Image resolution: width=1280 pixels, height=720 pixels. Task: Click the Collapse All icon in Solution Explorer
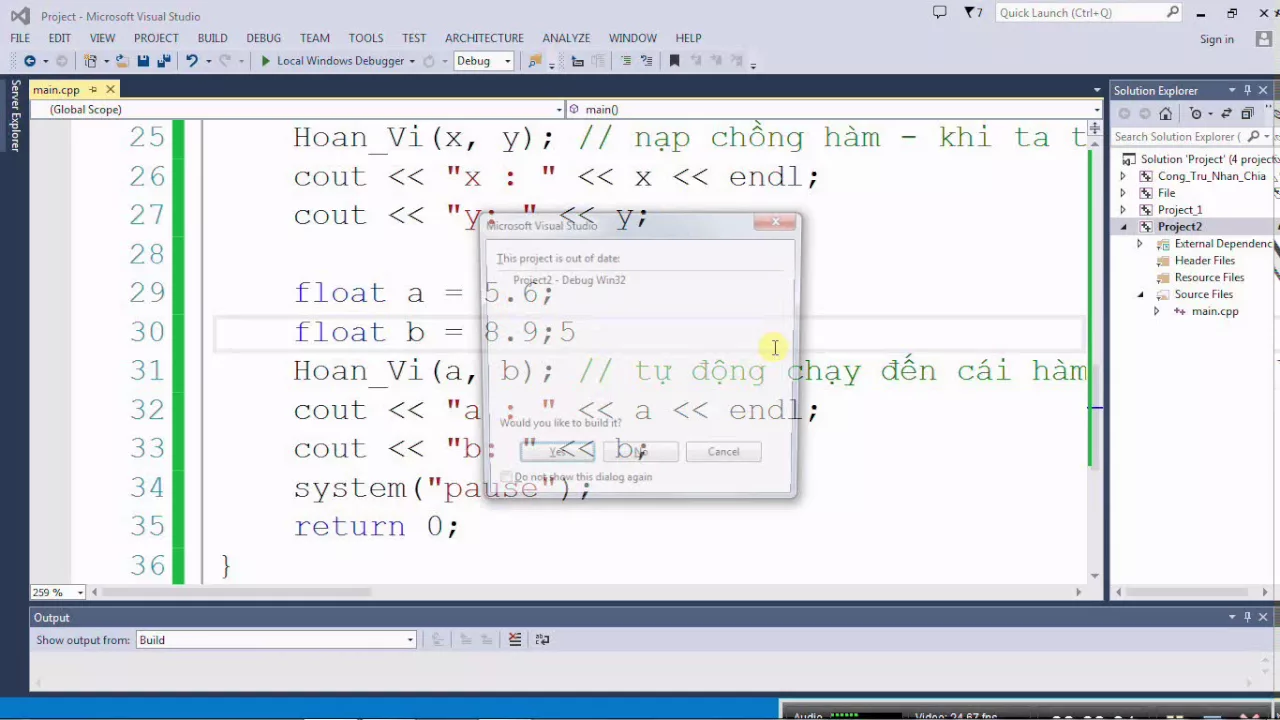pos(1247,113)
